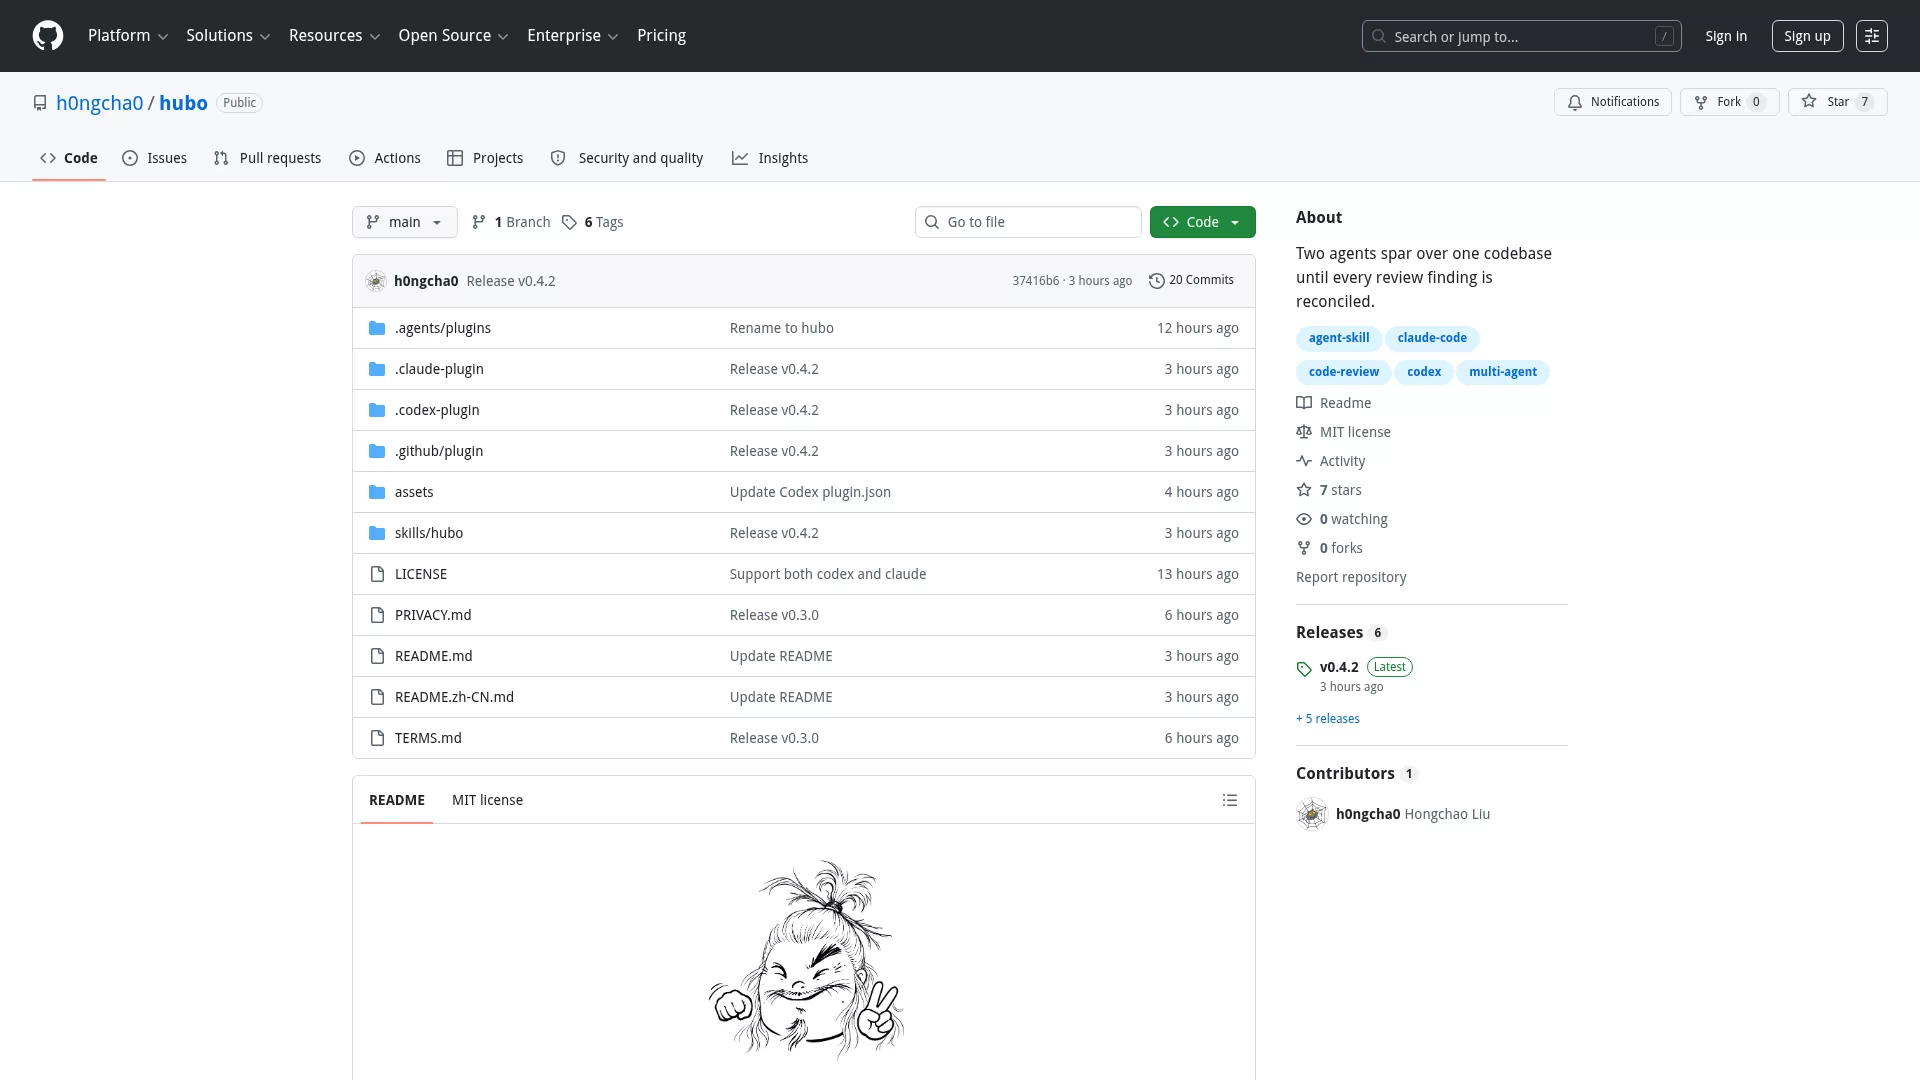Click the .codex-plugin folder icon
Viewport: 1920px width, 1080px height.
[377, 410]
